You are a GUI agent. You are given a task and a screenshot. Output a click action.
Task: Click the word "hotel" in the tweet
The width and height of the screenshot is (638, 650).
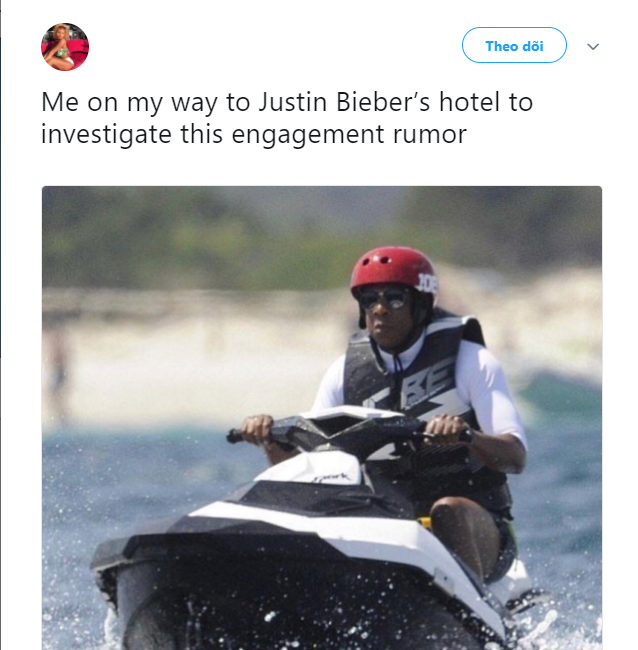click(469, 102)
